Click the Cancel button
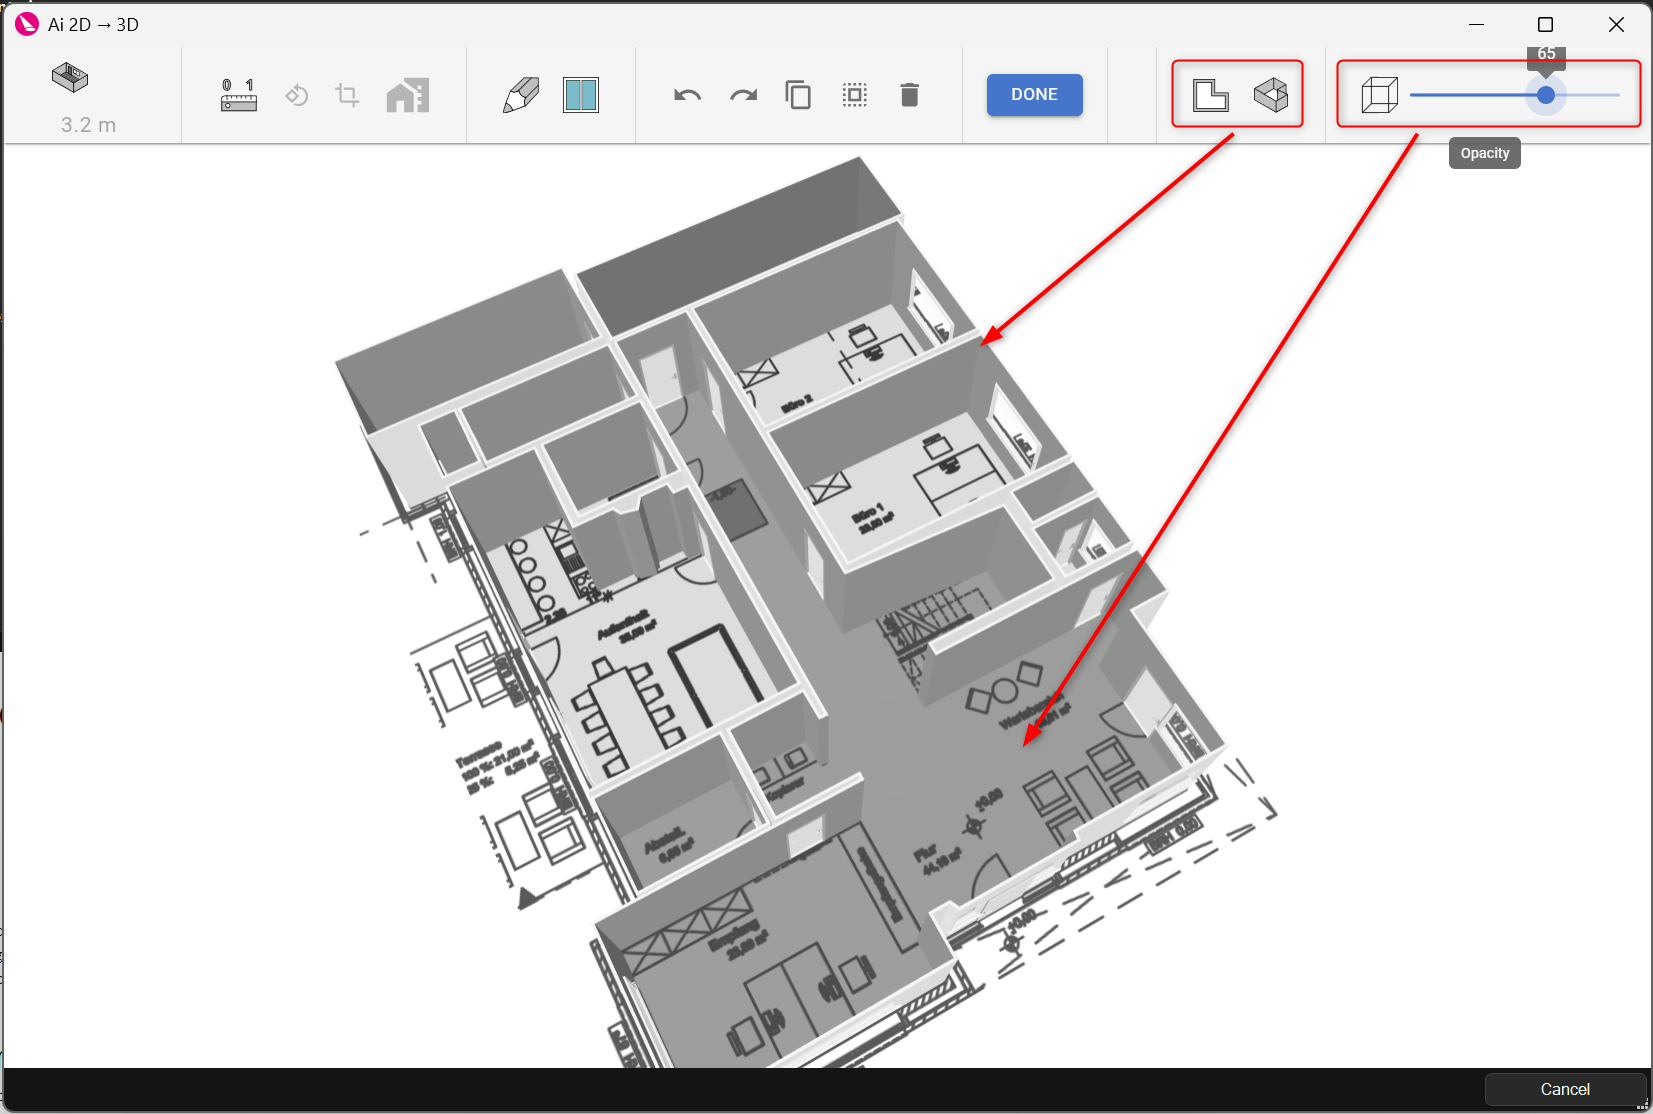 pyautogui.click(x=1565, y=1089)
